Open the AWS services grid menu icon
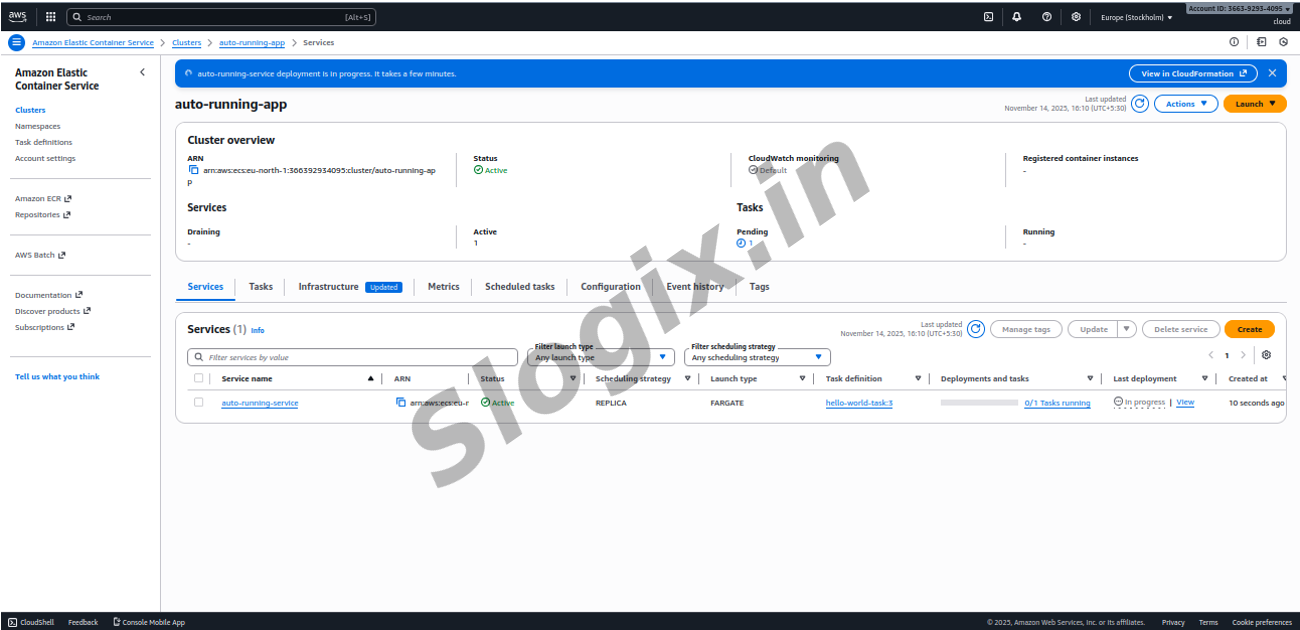 tap(51, 17)
